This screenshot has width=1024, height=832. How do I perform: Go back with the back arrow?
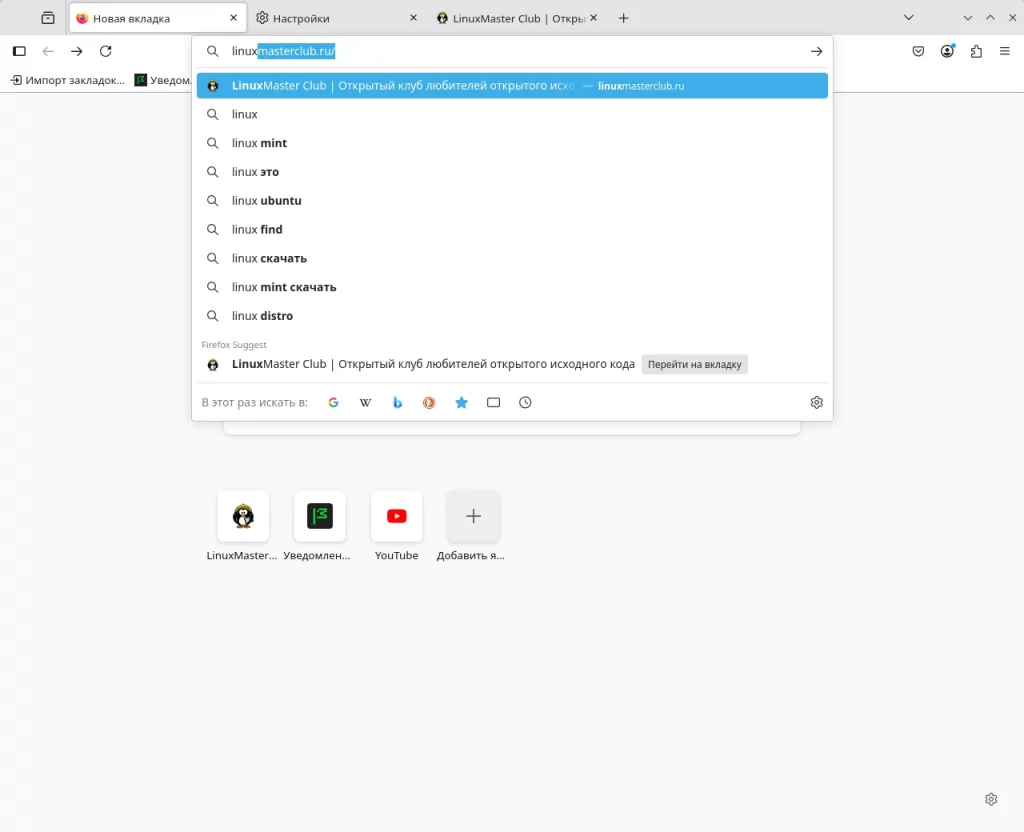click(48, 51)
